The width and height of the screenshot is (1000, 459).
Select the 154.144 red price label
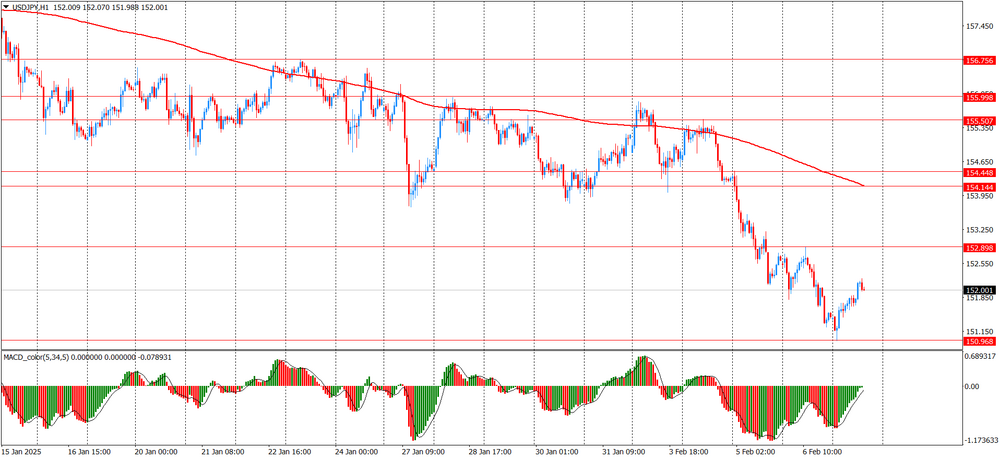tap(979, 187)
